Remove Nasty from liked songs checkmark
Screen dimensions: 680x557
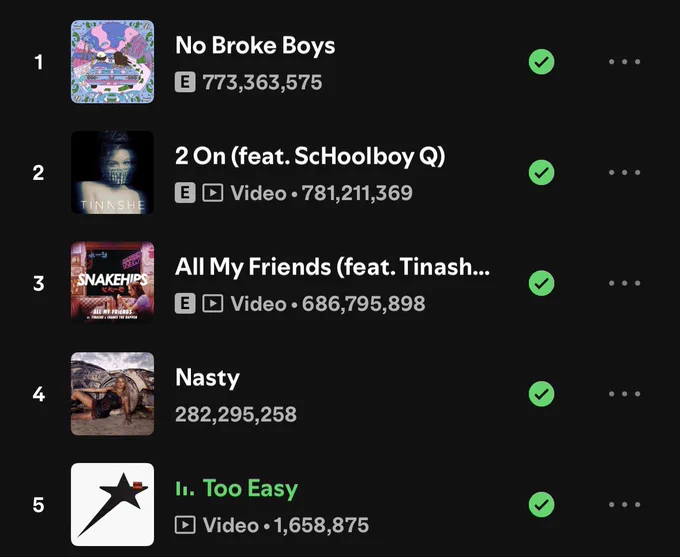541,393
